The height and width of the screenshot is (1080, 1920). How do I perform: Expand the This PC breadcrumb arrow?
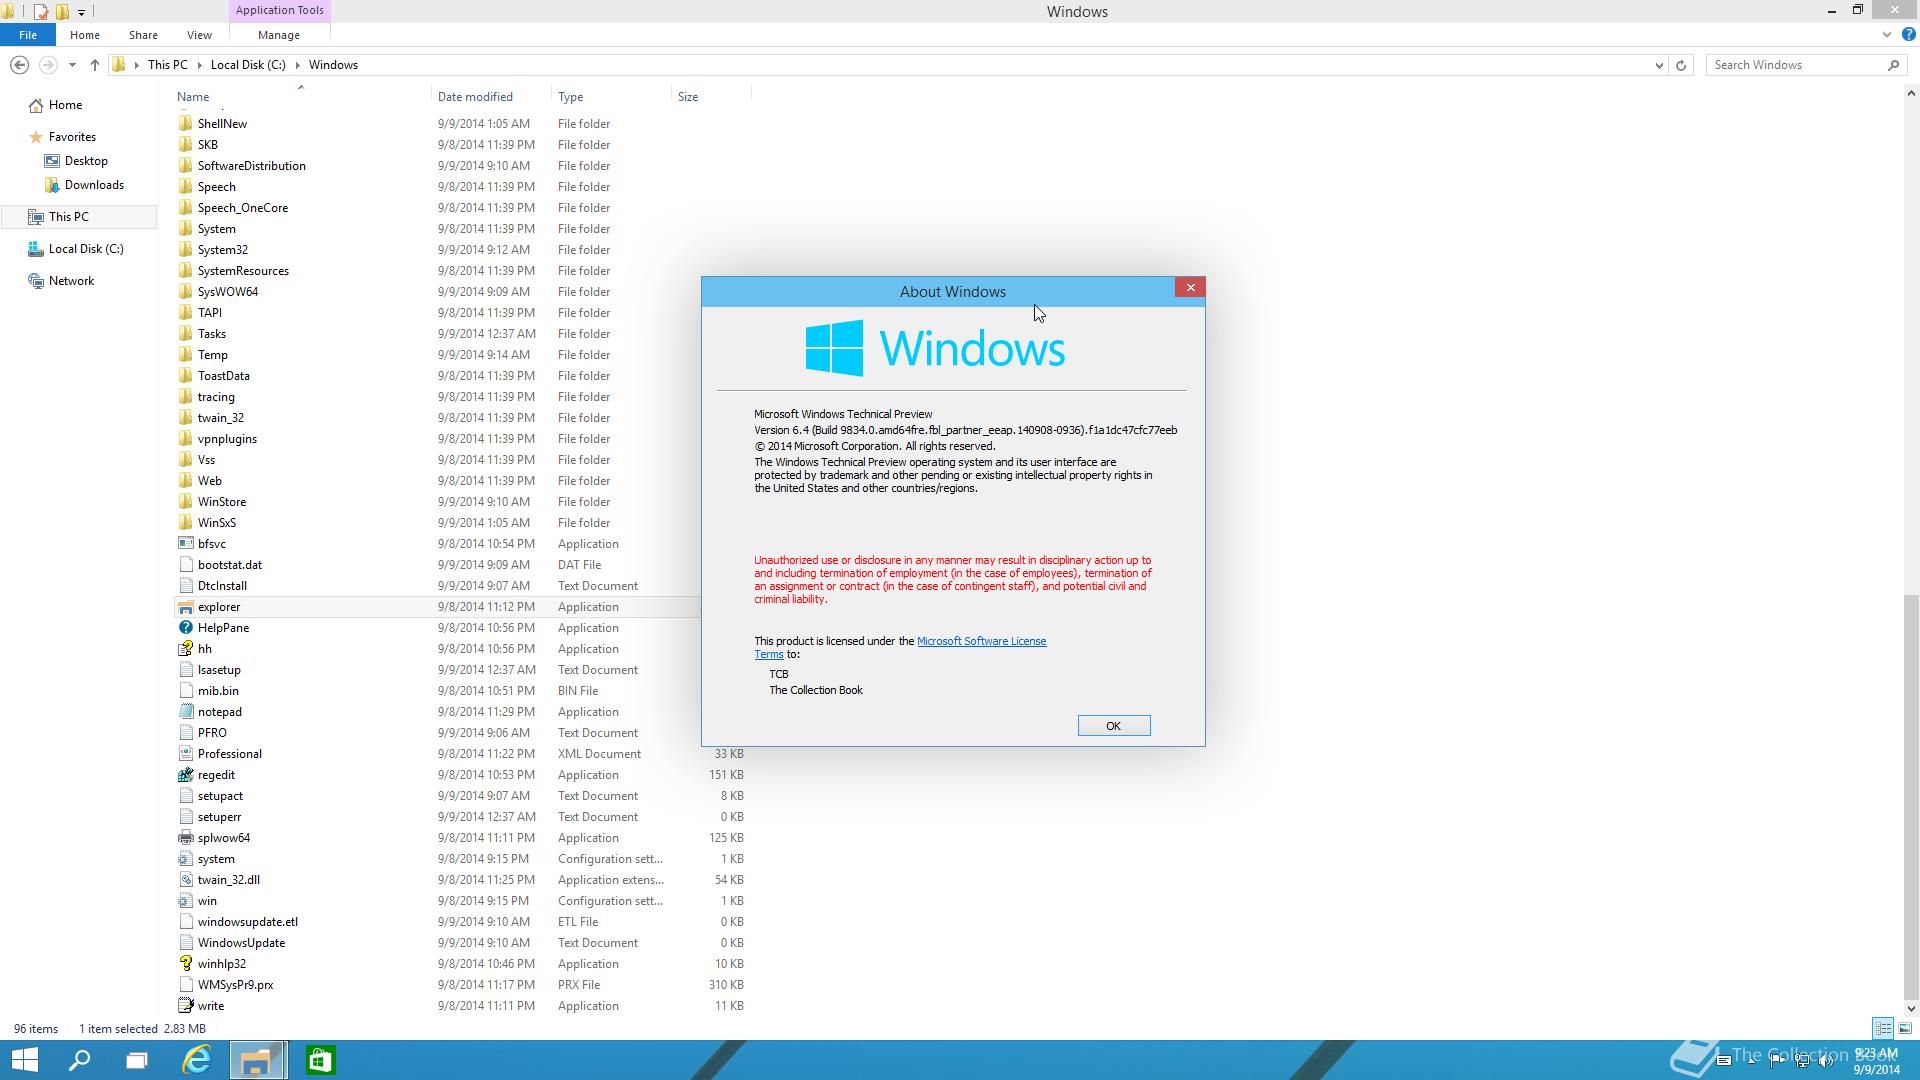(199, 65)
